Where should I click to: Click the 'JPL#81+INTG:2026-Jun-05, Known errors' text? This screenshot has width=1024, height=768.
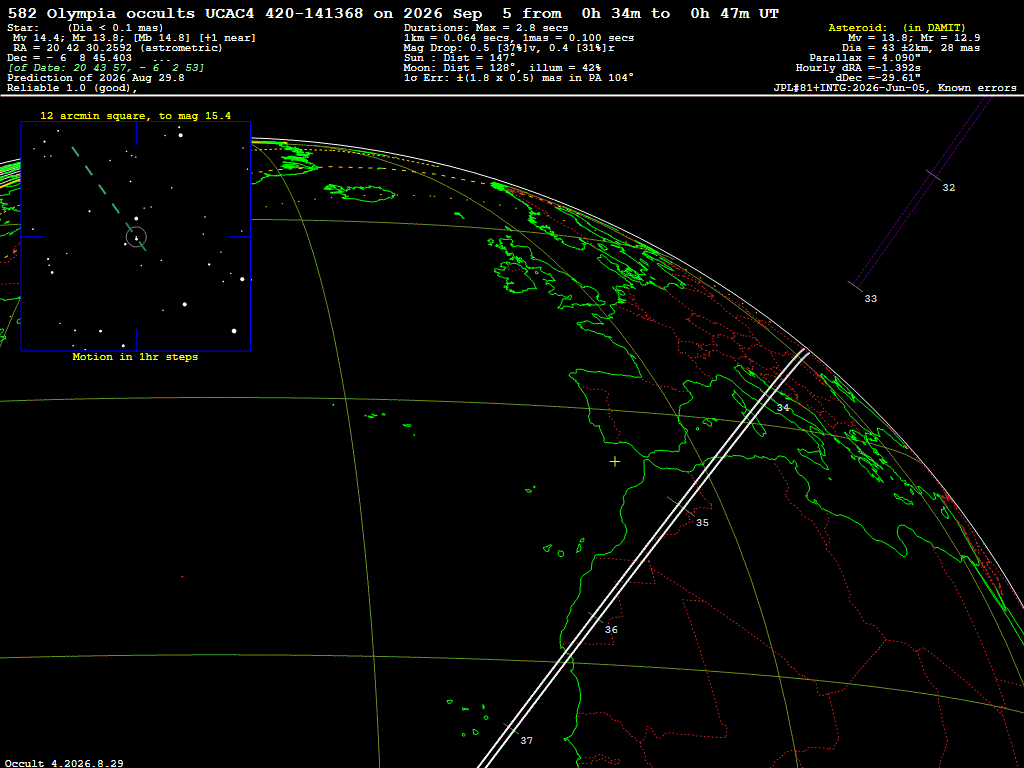895,88
